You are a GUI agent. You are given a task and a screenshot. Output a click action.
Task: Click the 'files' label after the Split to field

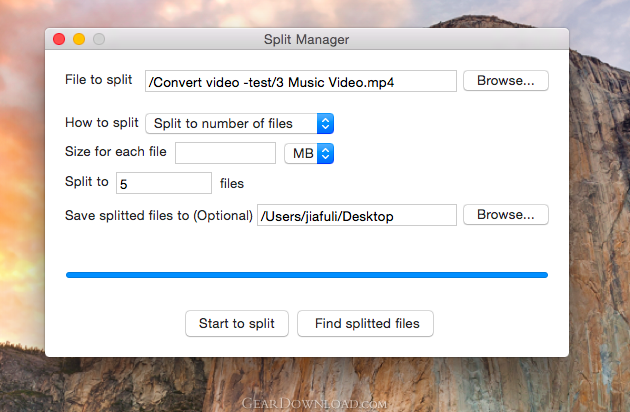[232, 184]
